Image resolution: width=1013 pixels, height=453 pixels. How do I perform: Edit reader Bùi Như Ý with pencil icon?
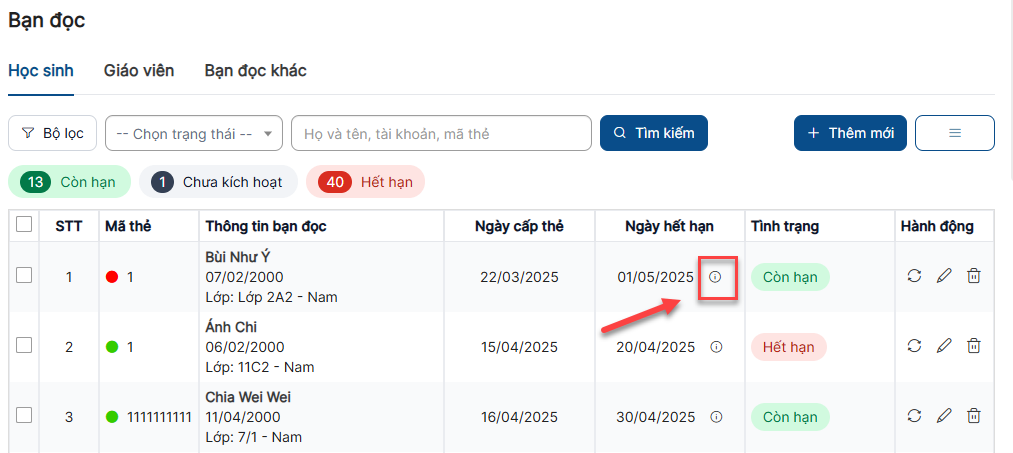(x=944, y=276)
